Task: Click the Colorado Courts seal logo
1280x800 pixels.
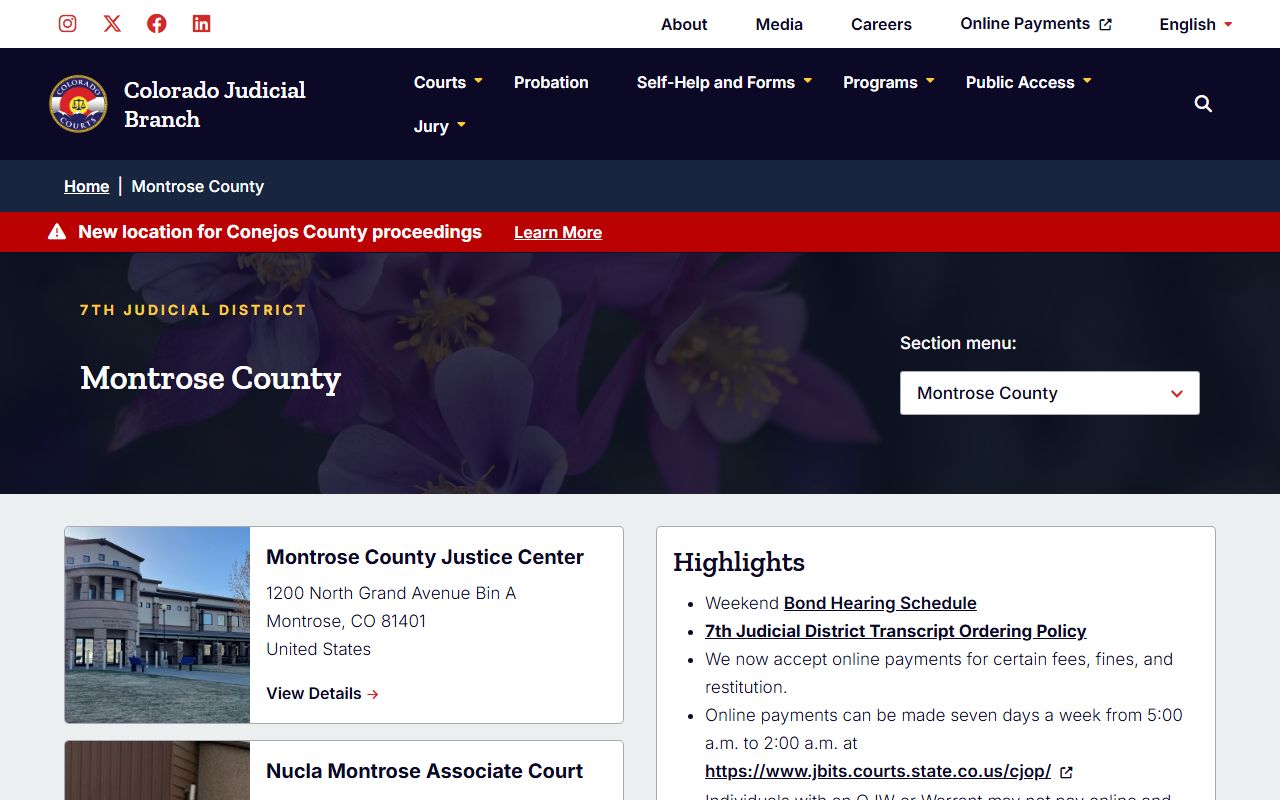Action: pyautogui.click(x=78, y=104)
